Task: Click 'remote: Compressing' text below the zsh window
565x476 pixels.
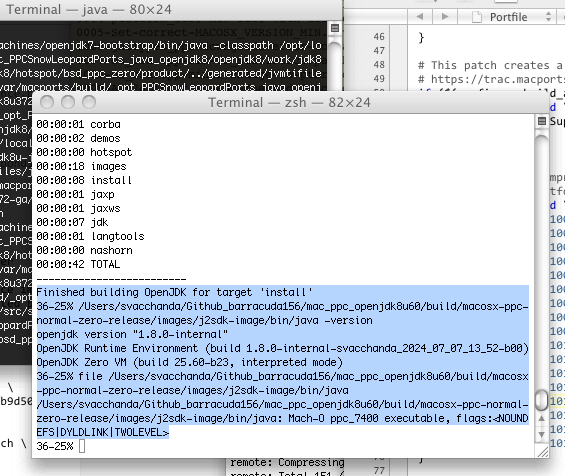Action: point(288,462)
